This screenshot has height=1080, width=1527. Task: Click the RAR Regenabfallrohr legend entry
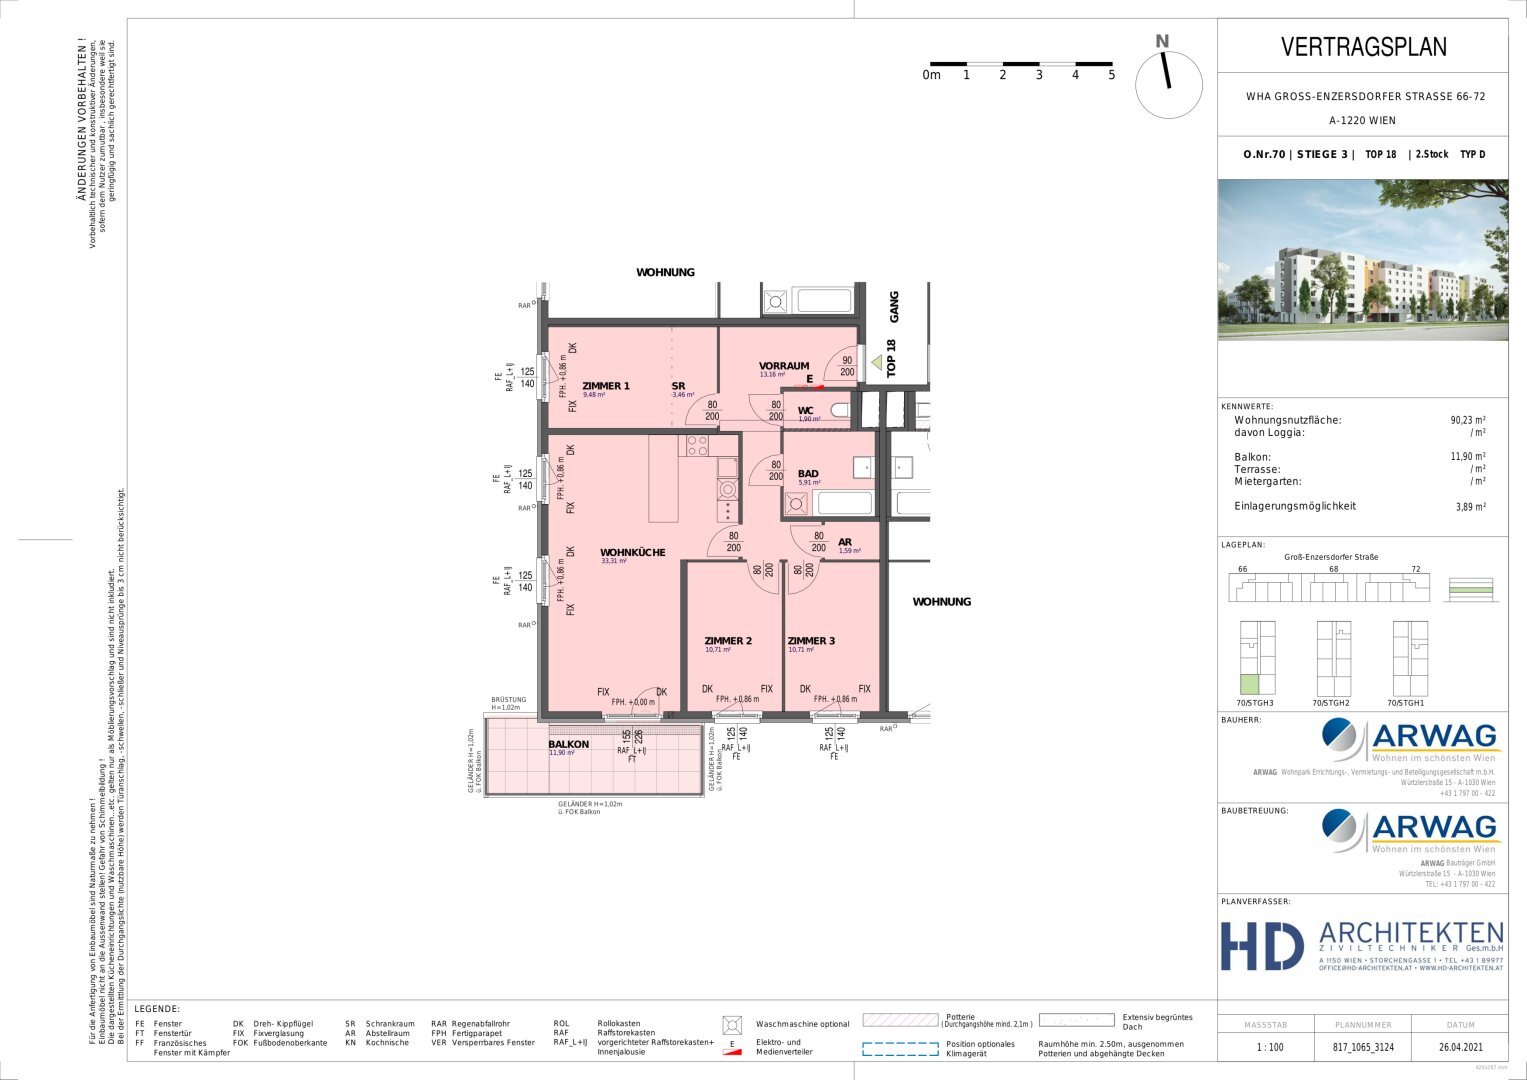click(x=469, y=1024)
